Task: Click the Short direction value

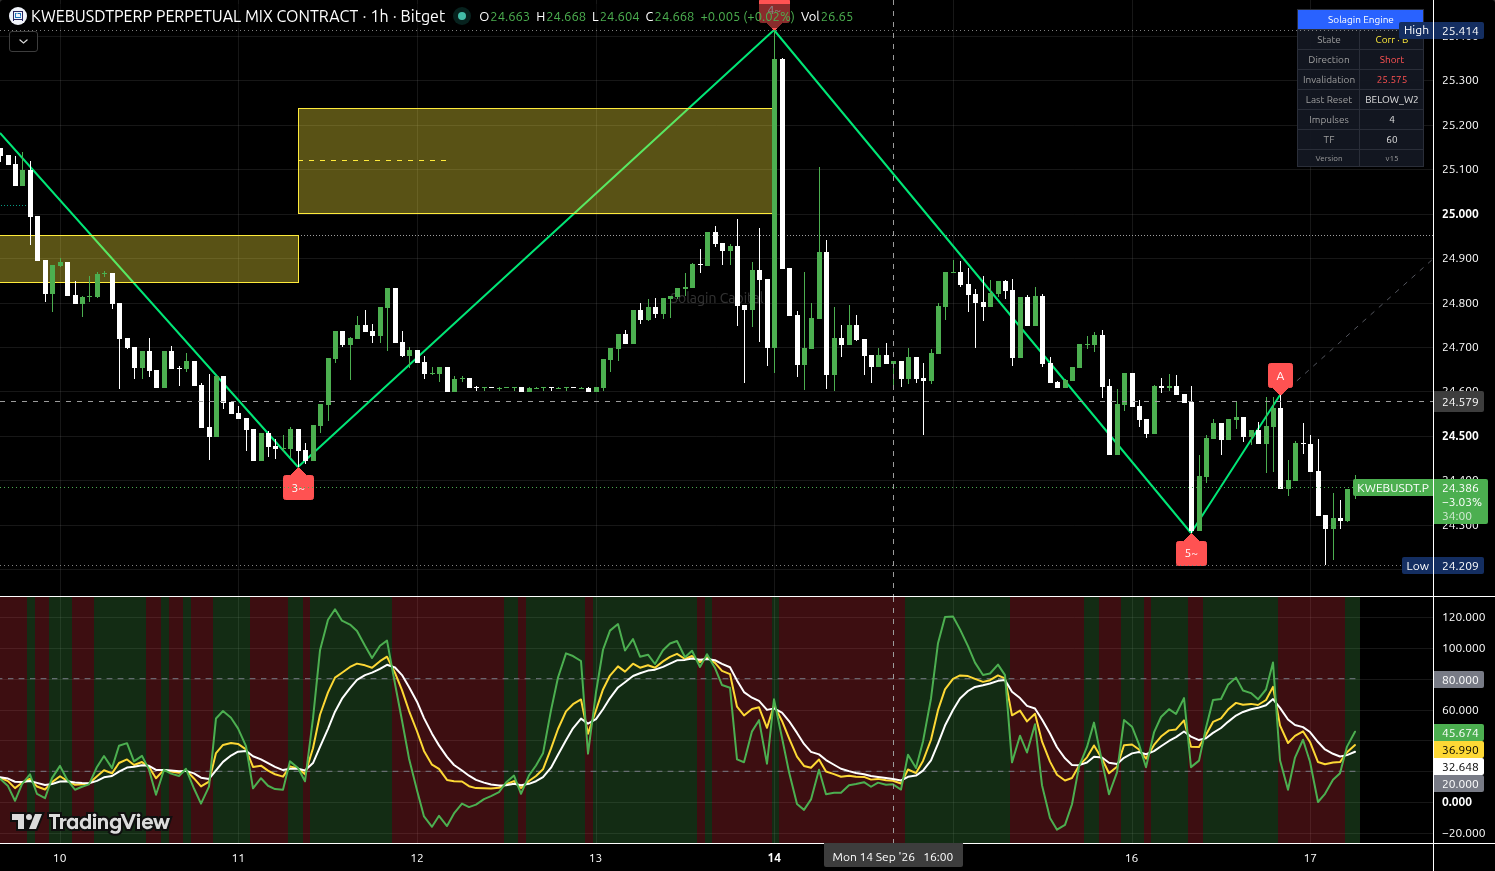Action: [x=1391, y=60]
